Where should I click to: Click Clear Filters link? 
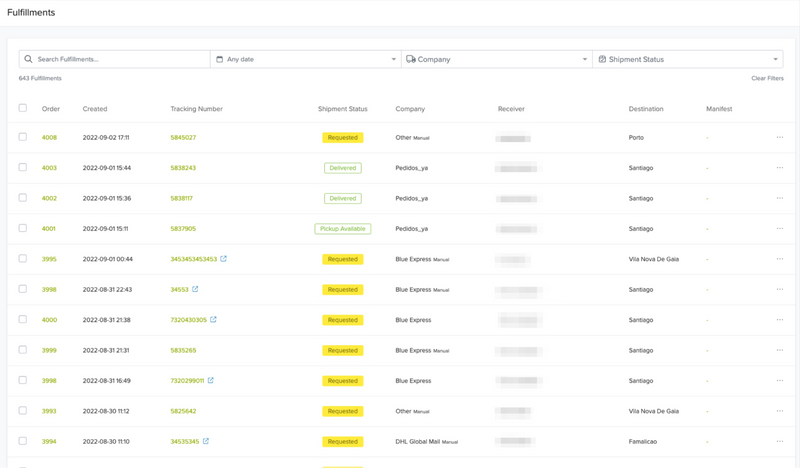click(x=767, y=78)
